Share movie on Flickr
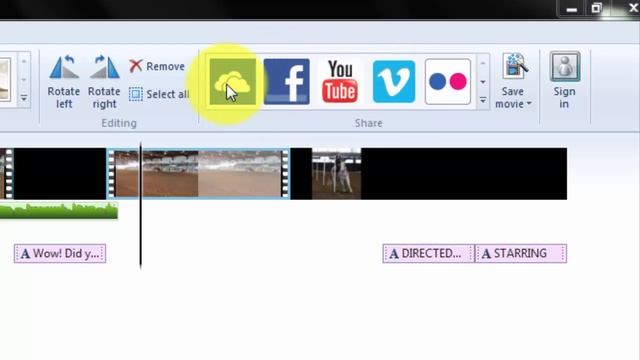 point(448,81)
